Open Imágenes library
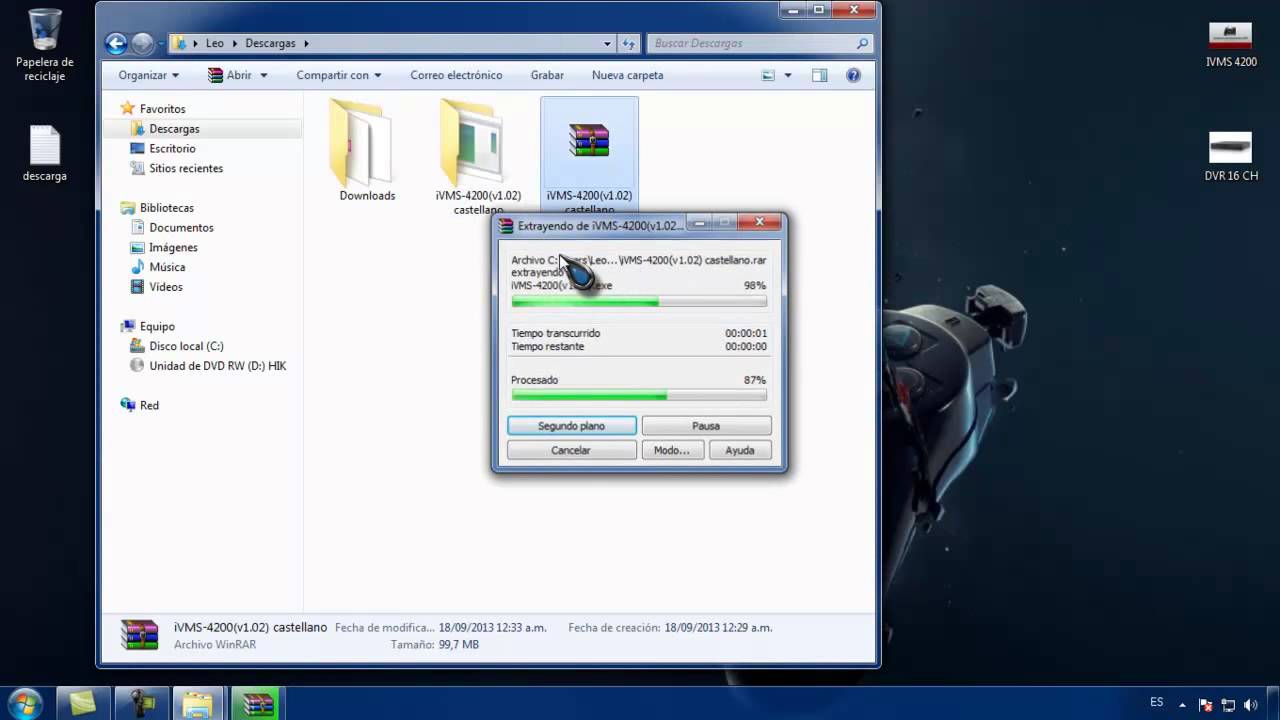The width and height of the screenshot is (1280, 720). click(x=173, y=247)
